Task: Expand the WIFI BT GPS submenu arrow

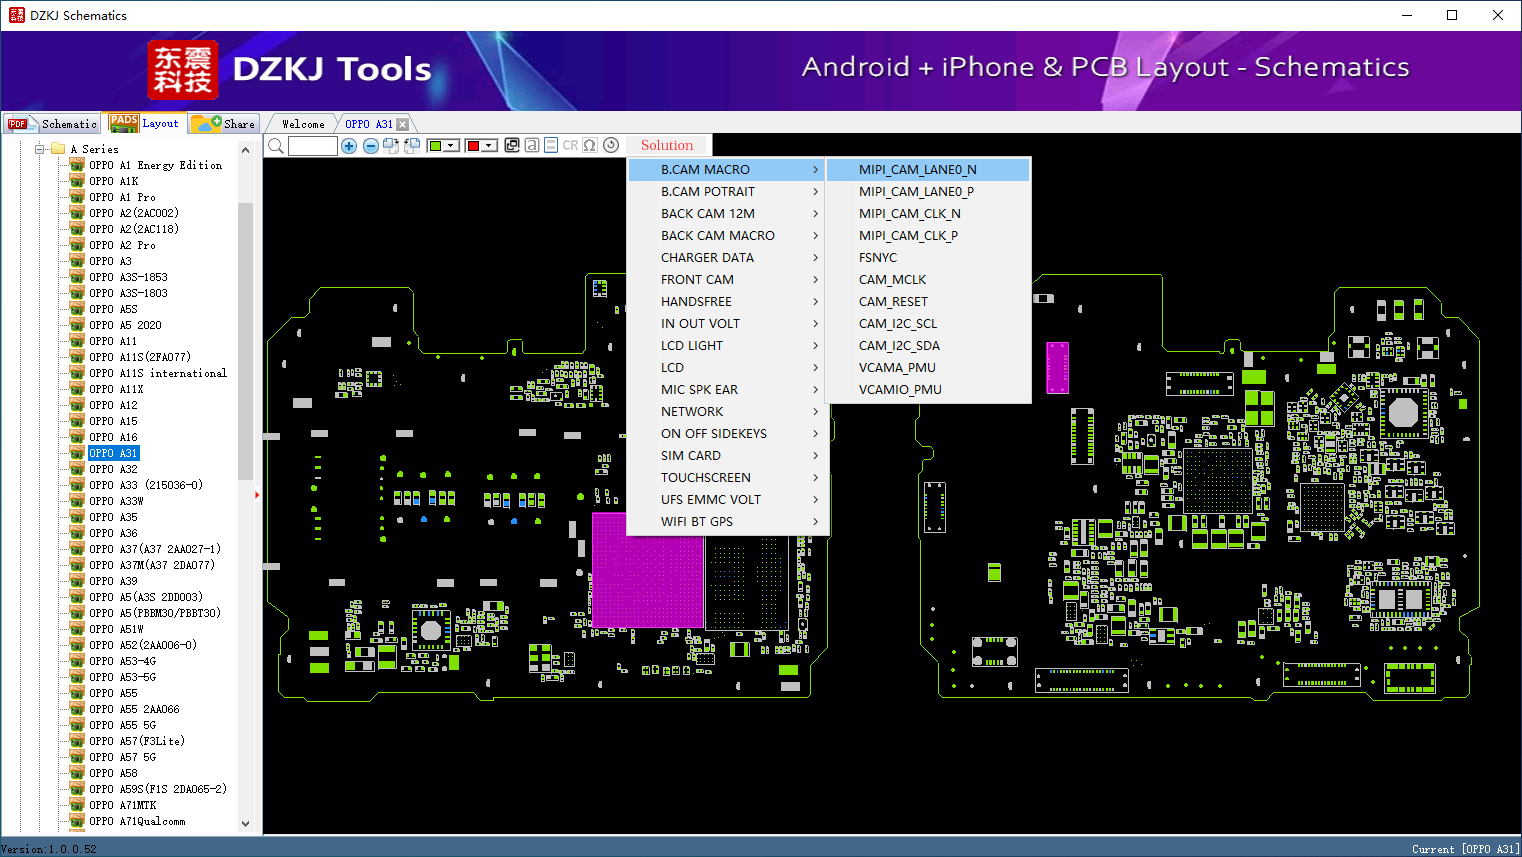Action: [x=816, y=522]
